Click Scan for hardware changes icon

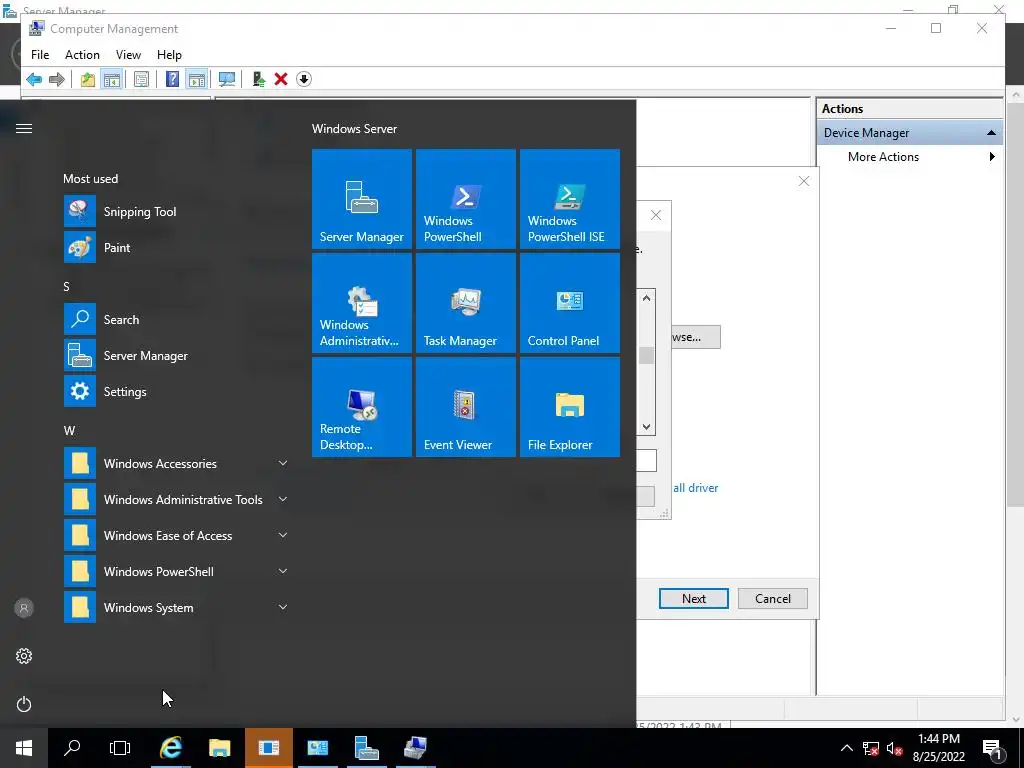tap(227, 80)
